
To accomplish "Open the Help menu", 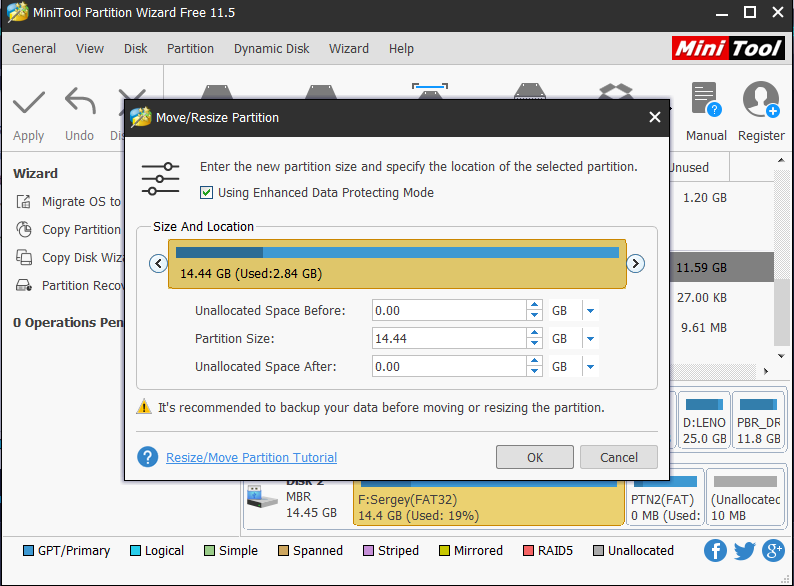I will click(x=401, y=49).
